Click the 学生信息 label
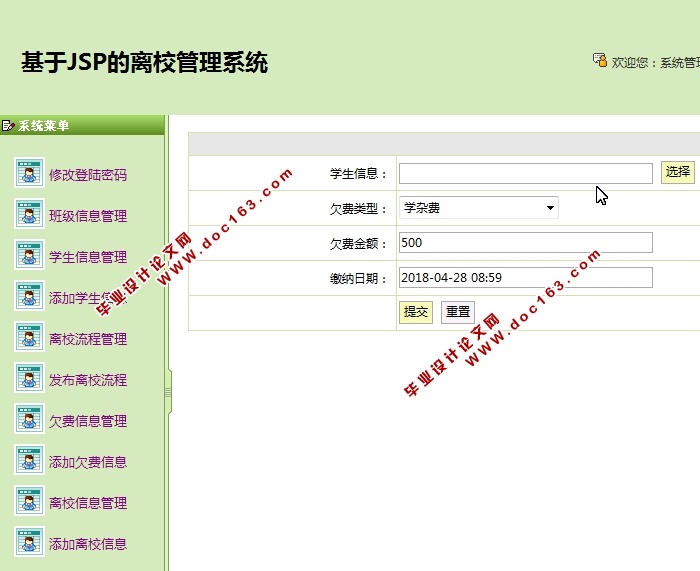Screen dimensions: 700x571 tap(358, 173)
